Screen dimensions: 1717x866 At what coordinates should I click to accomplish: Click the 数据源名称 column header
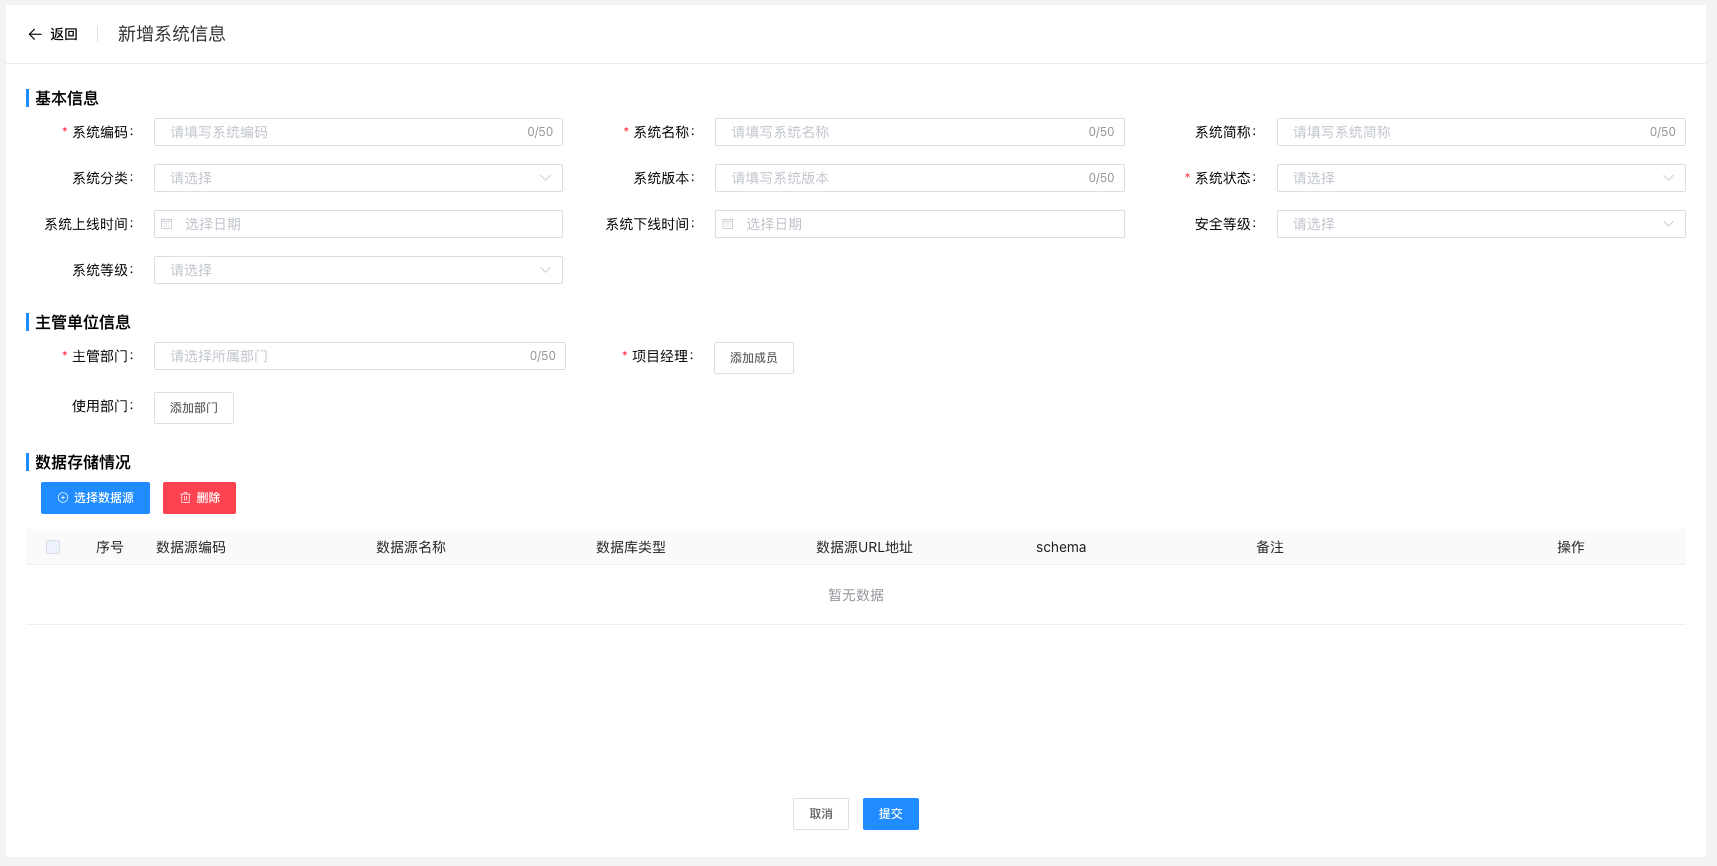(x=411, y=547)
